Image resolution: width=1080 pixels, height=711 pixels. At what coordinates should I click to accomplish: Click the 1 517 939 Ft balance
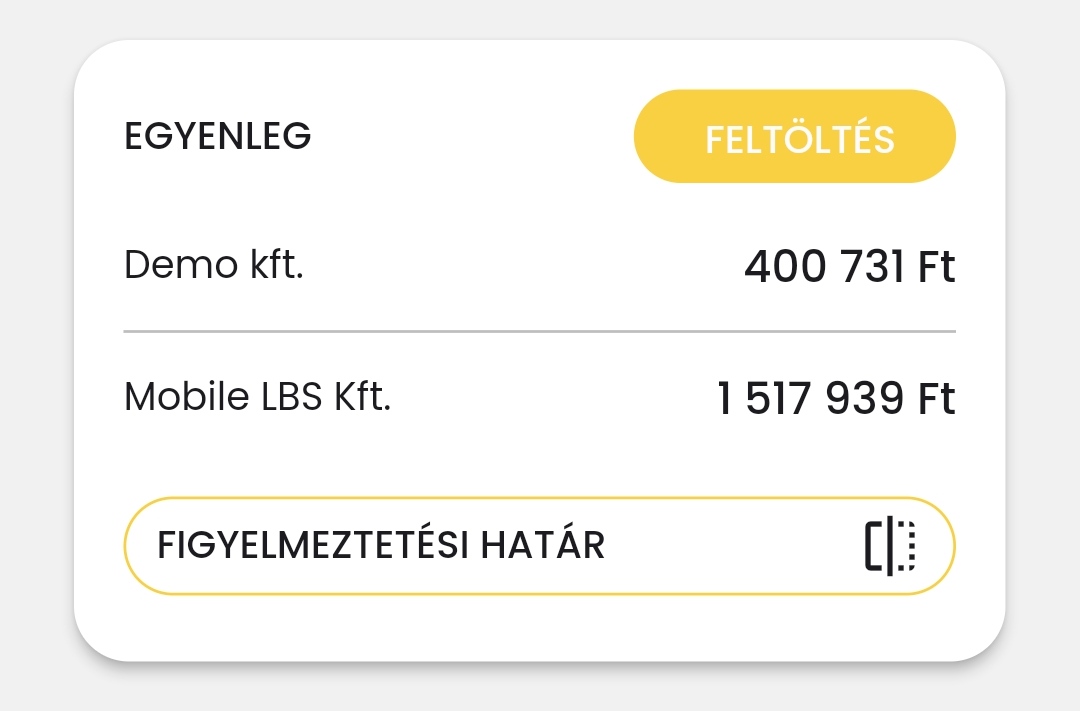point(836,399)
